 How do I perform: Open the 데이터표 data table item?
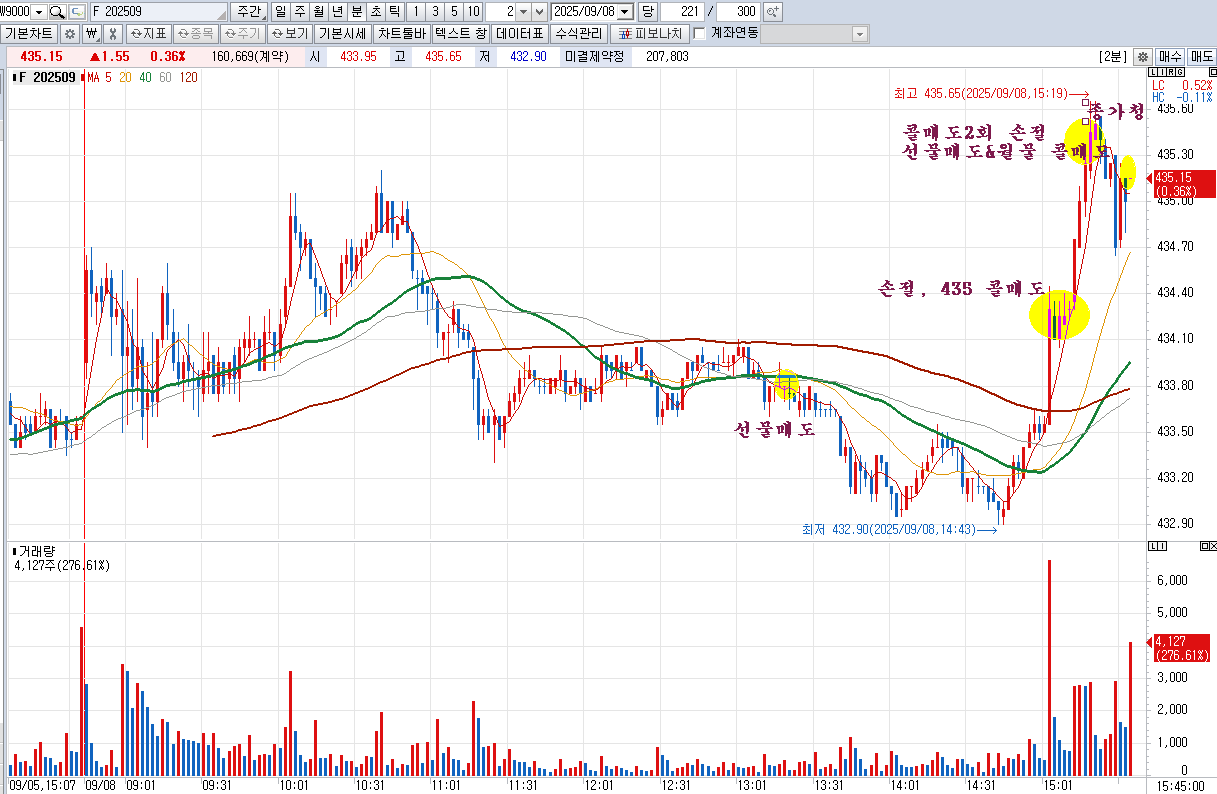click(521, 33)
